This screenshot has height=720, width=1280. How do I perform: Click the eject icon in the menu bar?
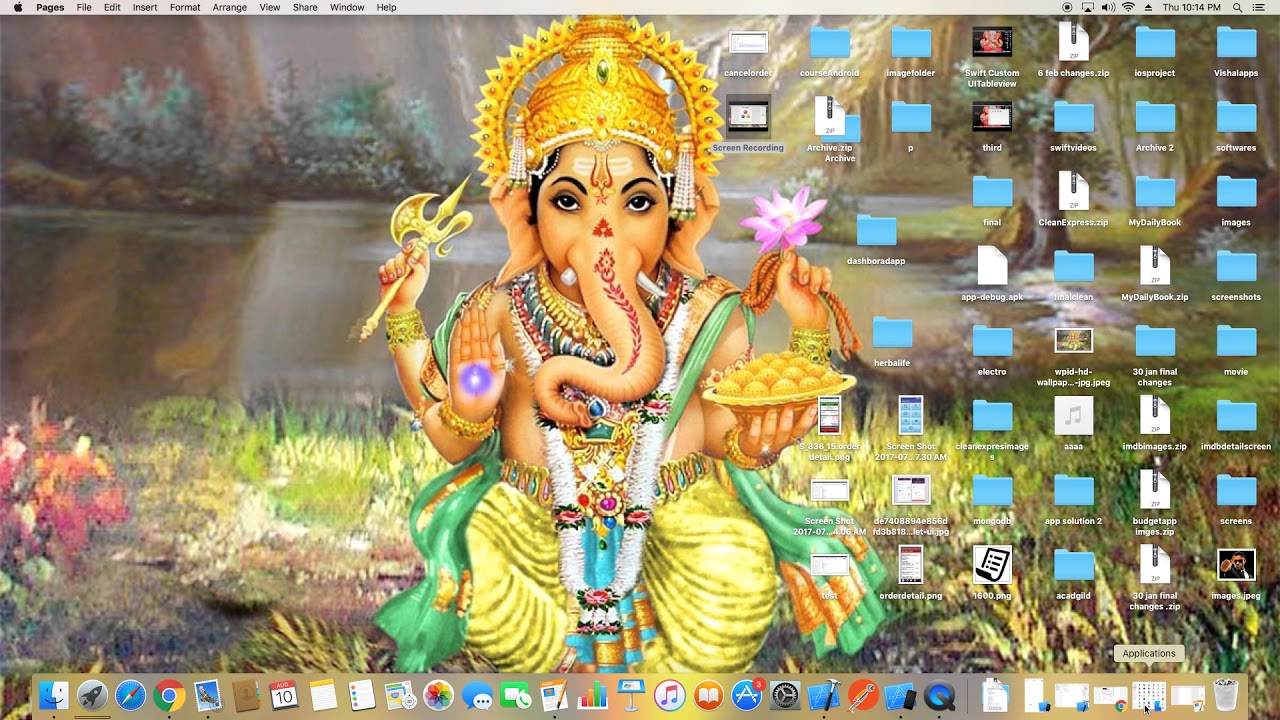click(x=1148, y=7)
